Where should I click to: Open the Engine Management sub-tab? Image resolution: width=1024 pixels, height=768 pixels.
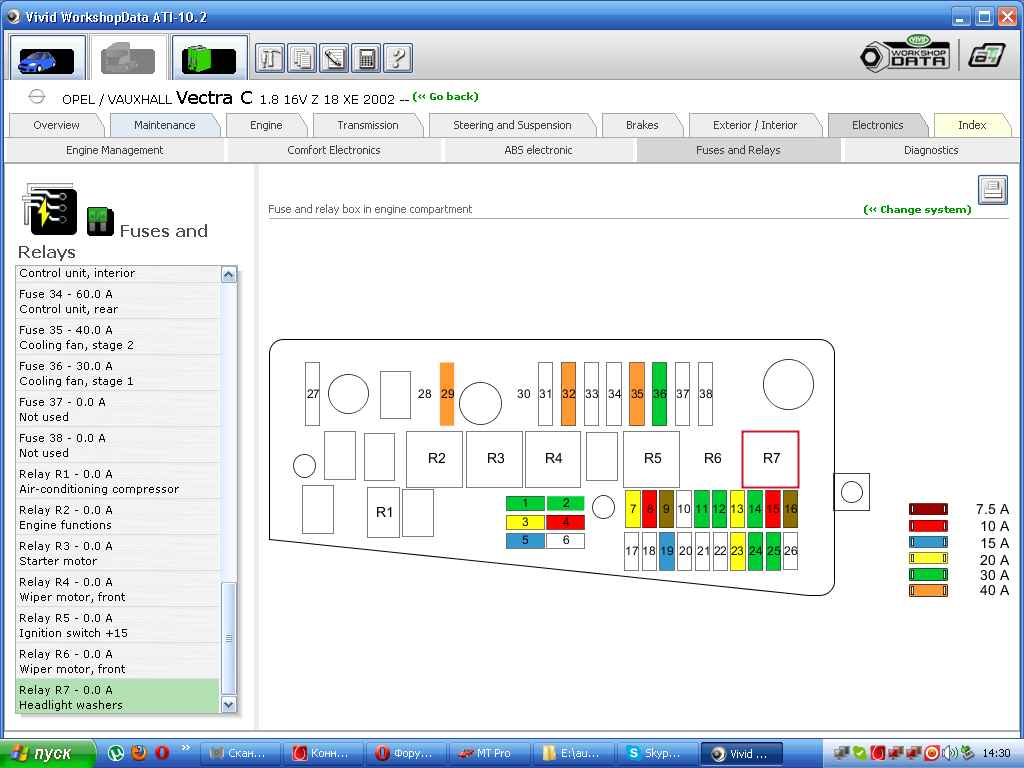[x=114, y=150]
